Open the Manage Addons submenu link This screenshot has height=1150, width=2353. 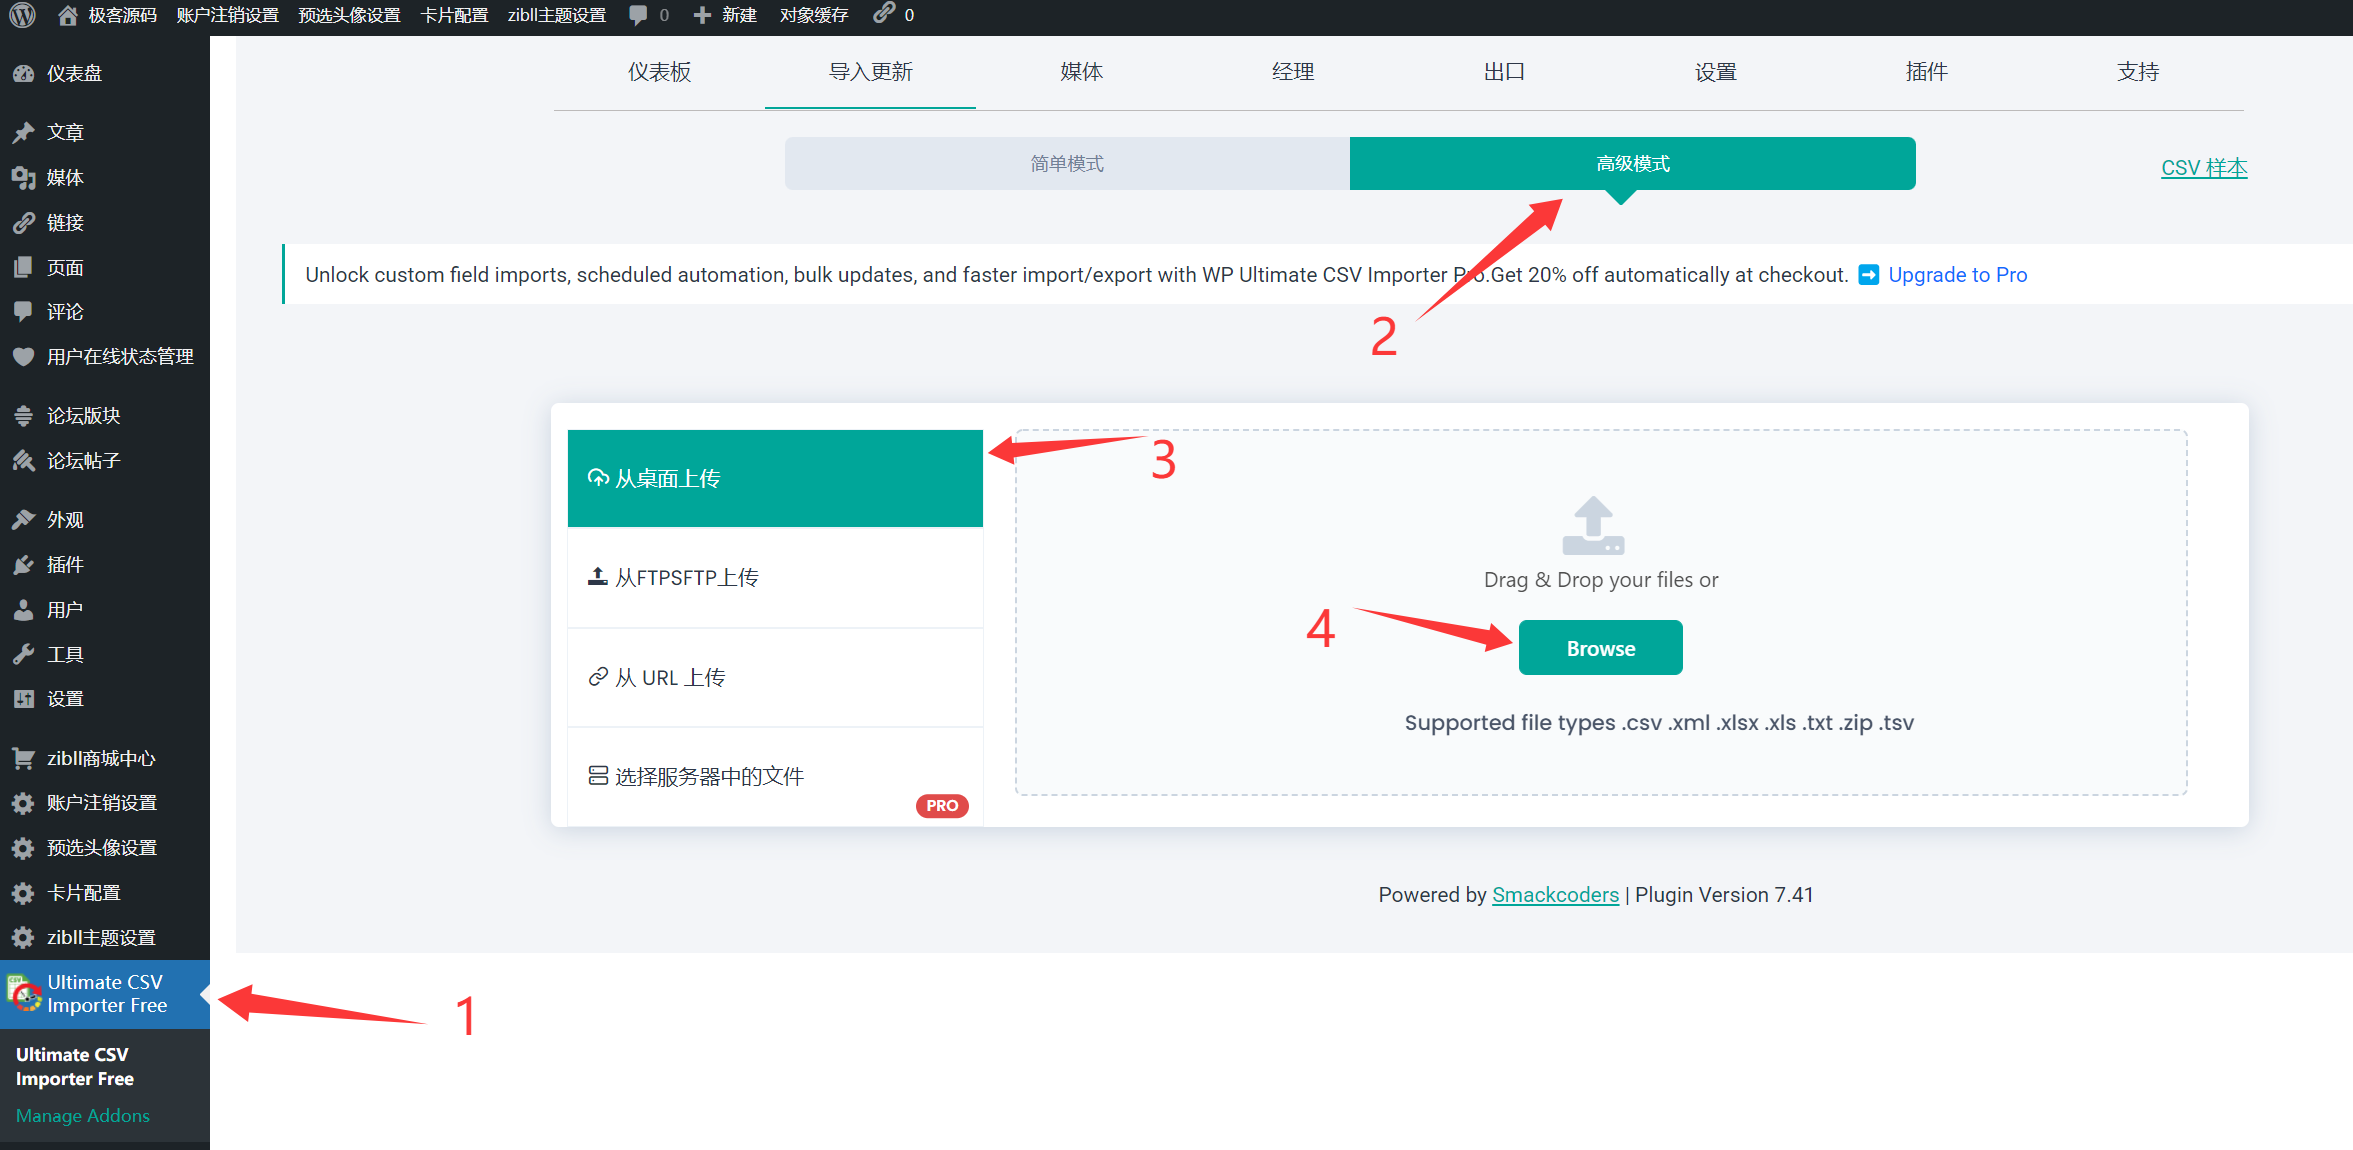(x=83, y=1115)
